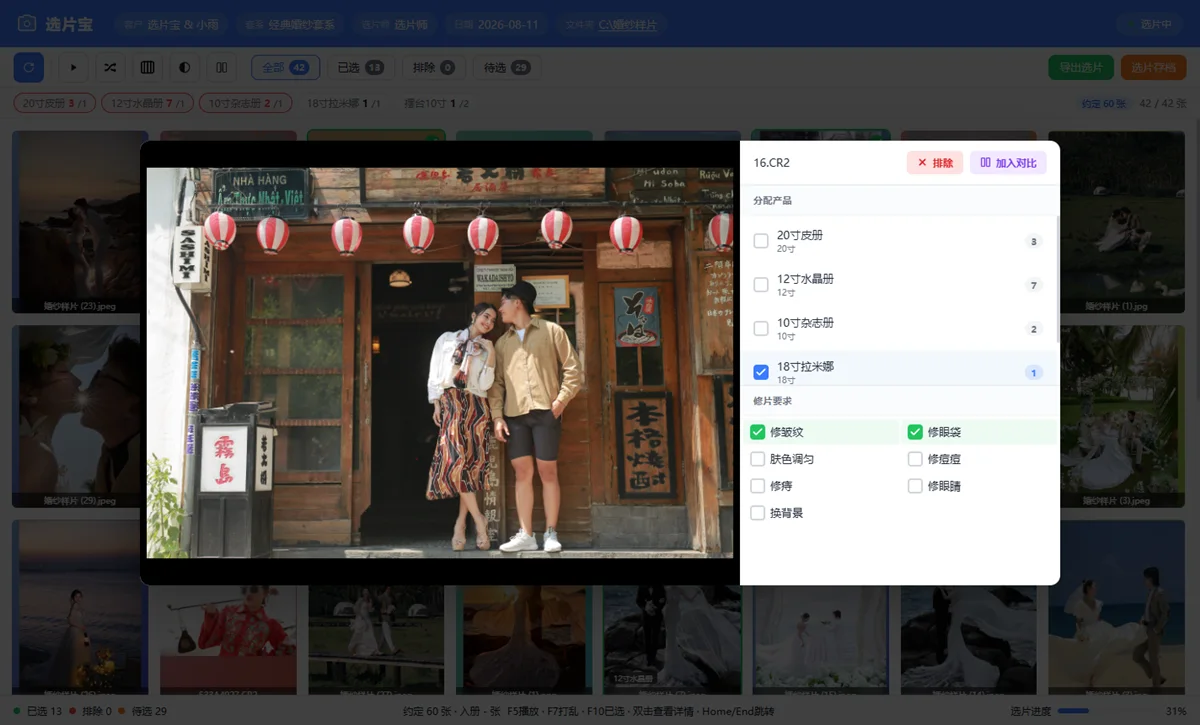Click the 套系 经典婚纱套系 info pill
The width and height of the screenshot is (1200, 725).
coord(290,24)
